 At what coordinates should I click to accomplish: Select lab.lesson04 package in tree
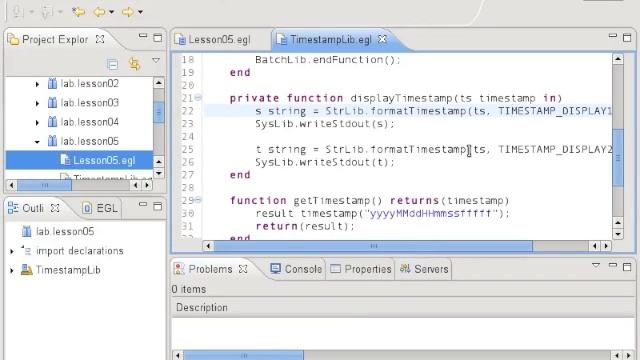pyautogui.click(x=89, y=122)
